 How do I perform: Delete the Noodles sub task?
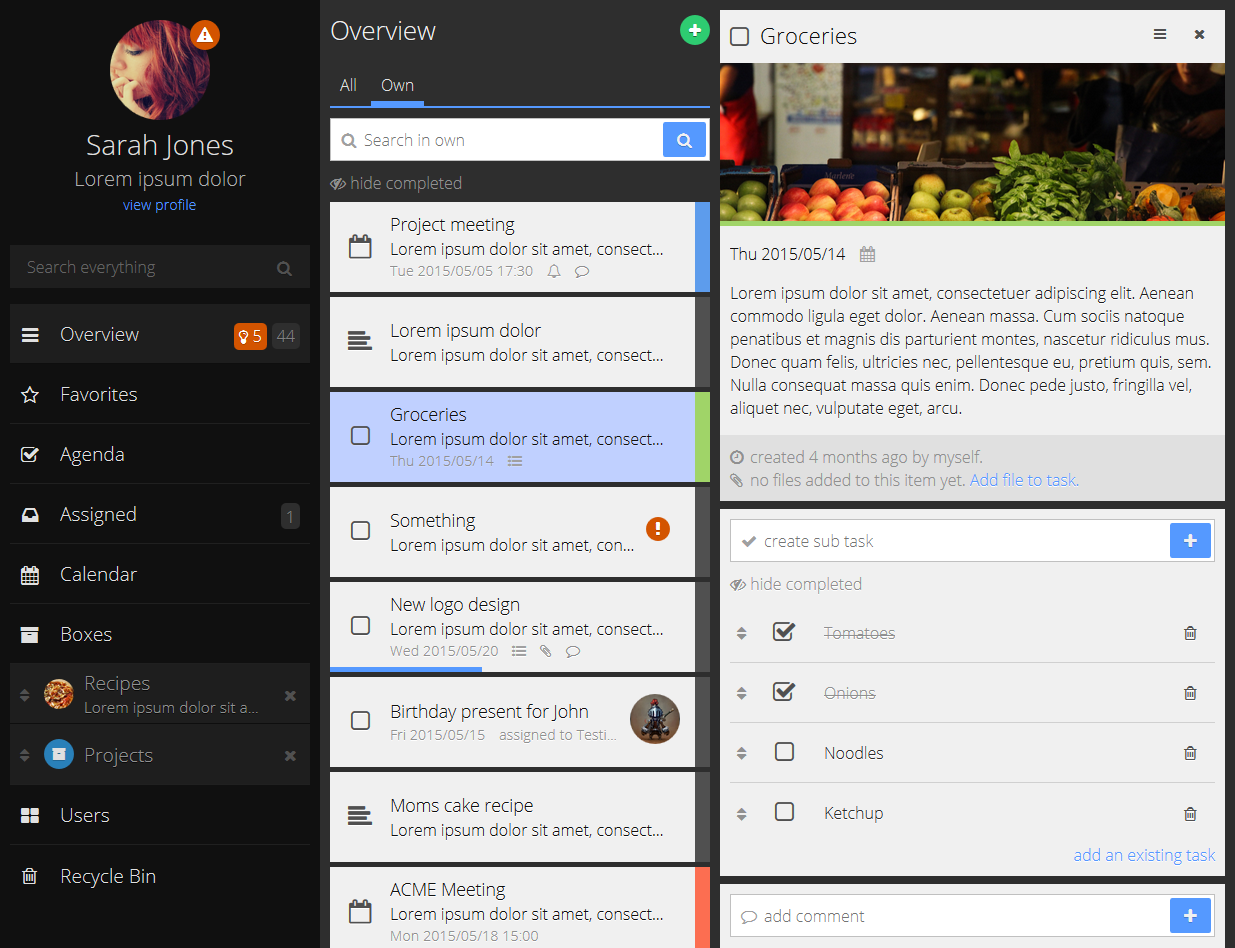1190,753
